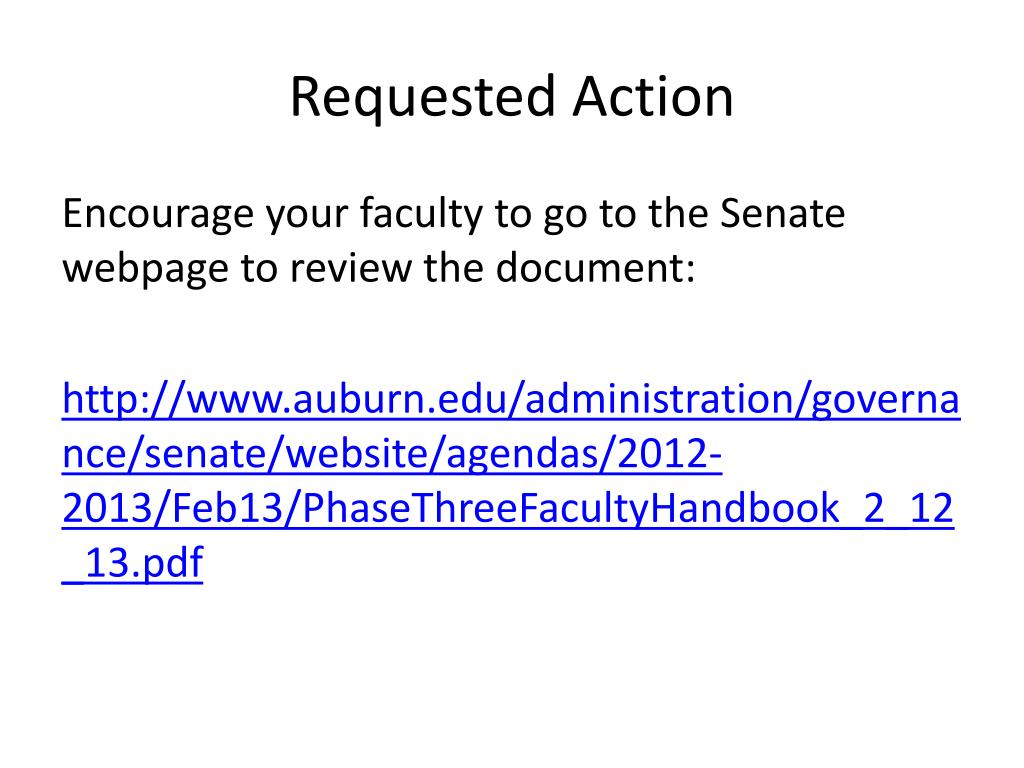Click the '2013/Feb13' segment of the link
The image size is (1024, 768).
click(x=172, y=507)
